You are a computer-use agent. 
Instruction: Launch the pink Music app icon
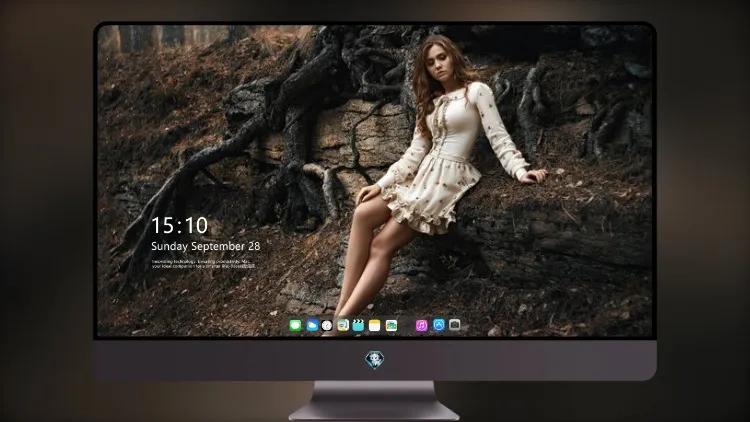pos(421,325)
